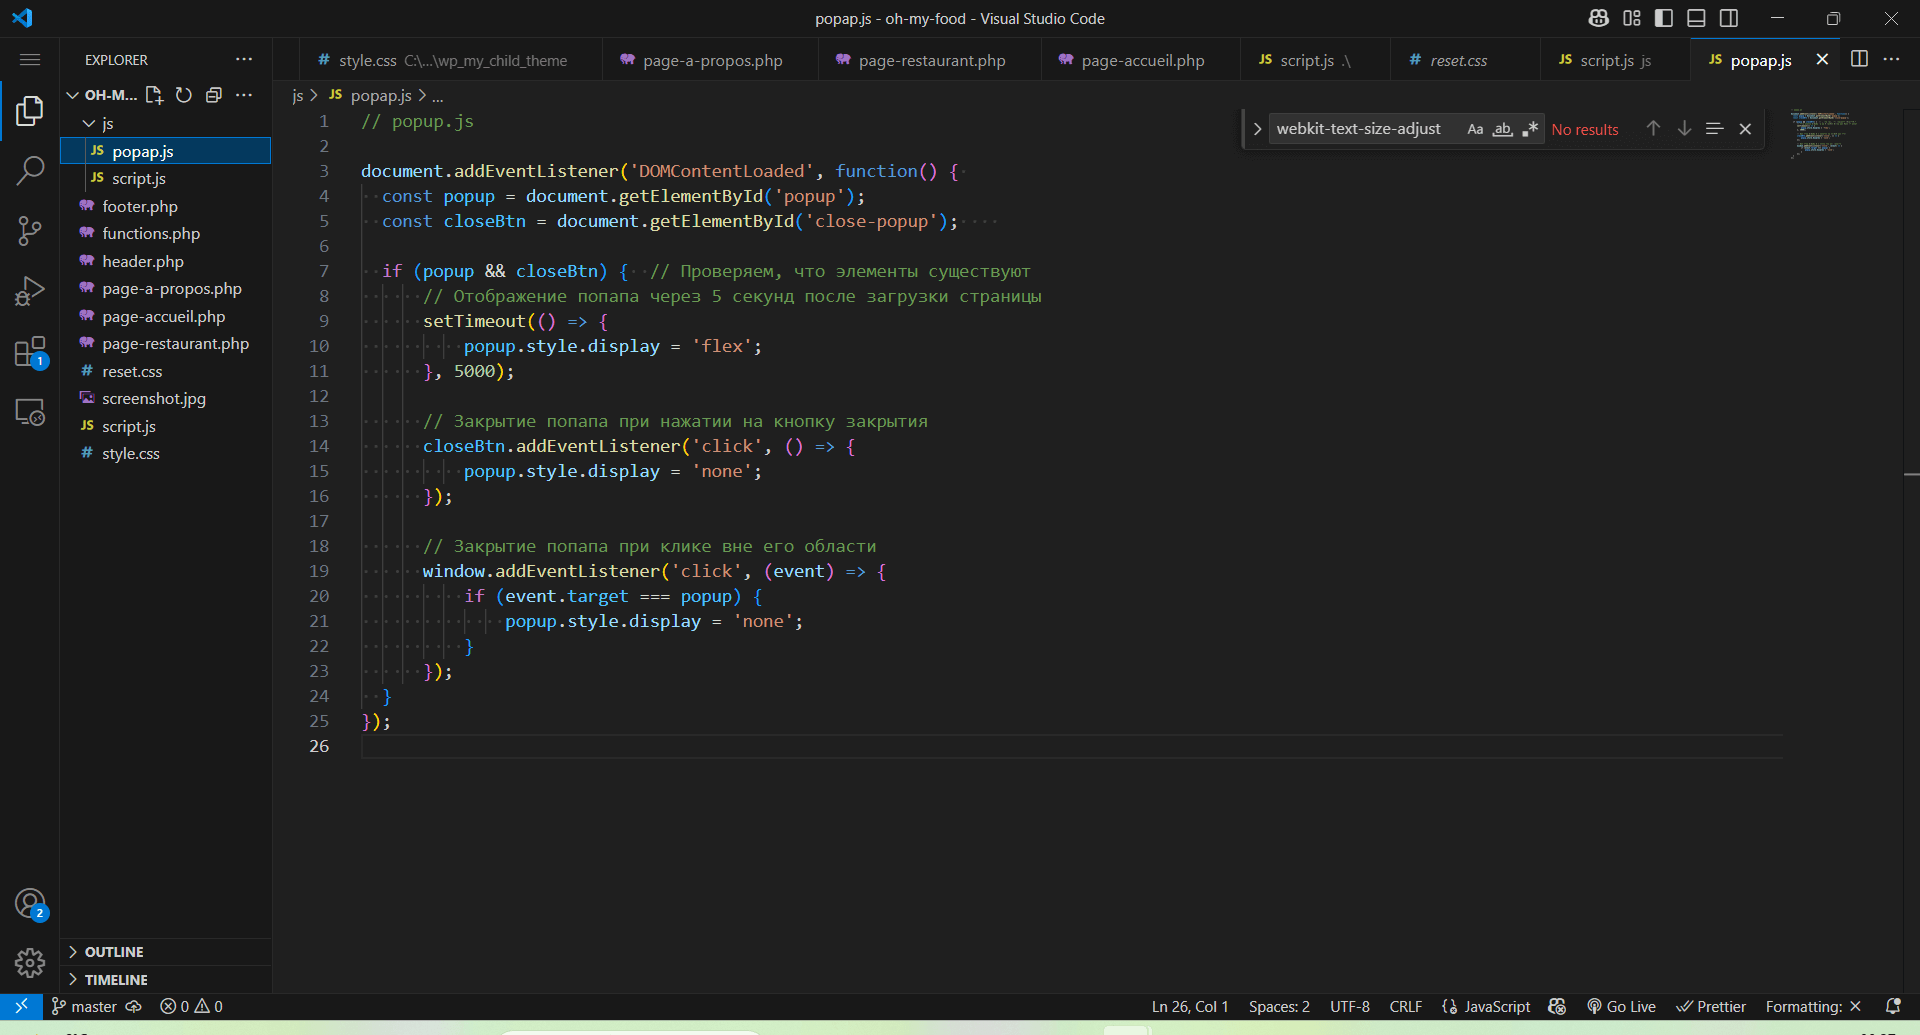Image resolution: width=1920 pixels, height=1035 pixels.
Task: Change end of line sequence CRLF
Action: [x=1405, y=1006]
